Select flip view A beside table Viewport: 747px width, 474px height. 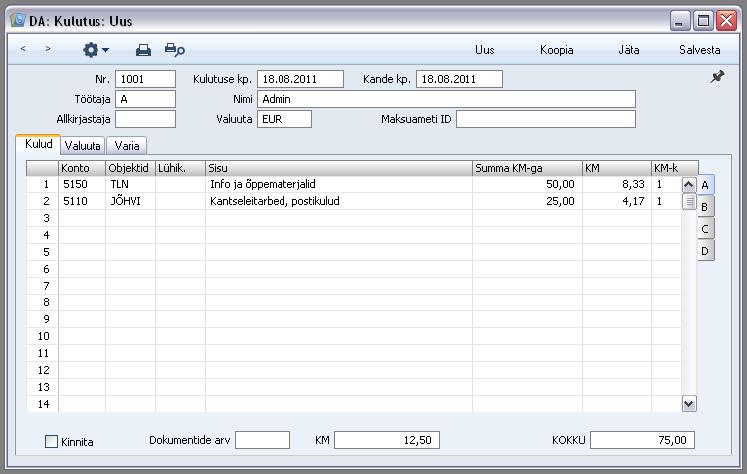(705, 185)
